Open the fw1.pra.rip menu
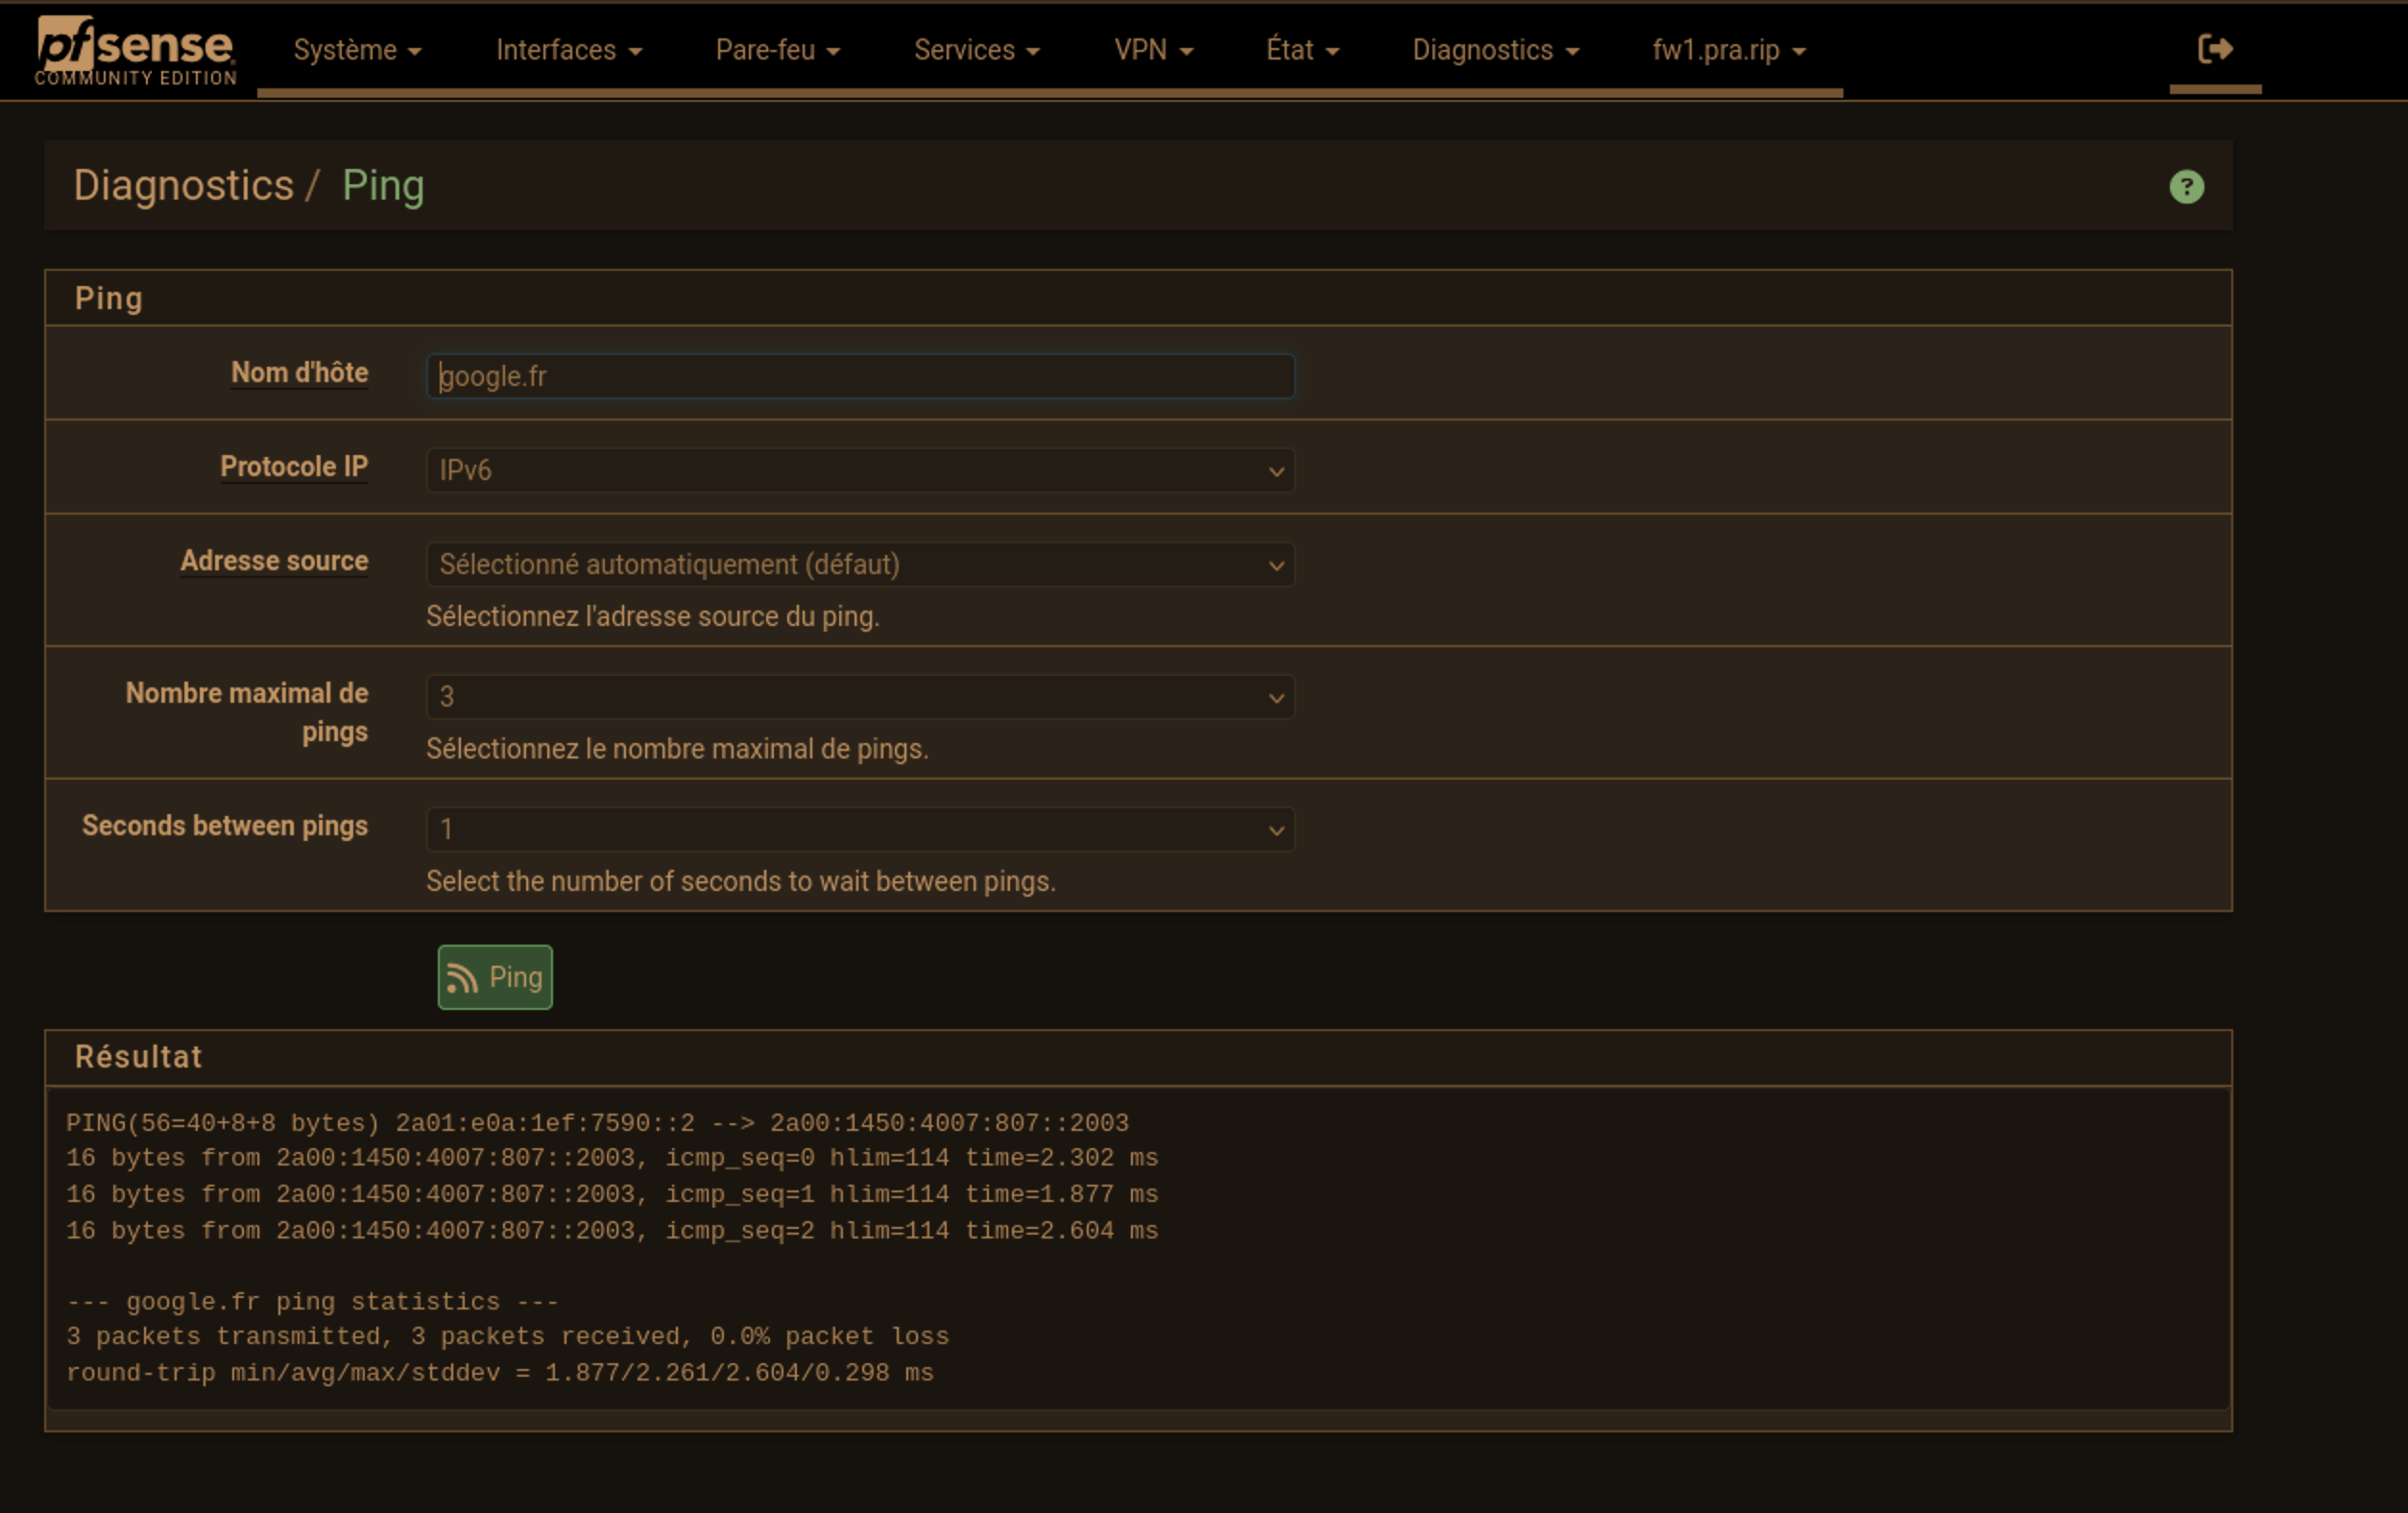This screenshot has height=1513, width=2408. pyautogui.click(x=1728, y=50)
